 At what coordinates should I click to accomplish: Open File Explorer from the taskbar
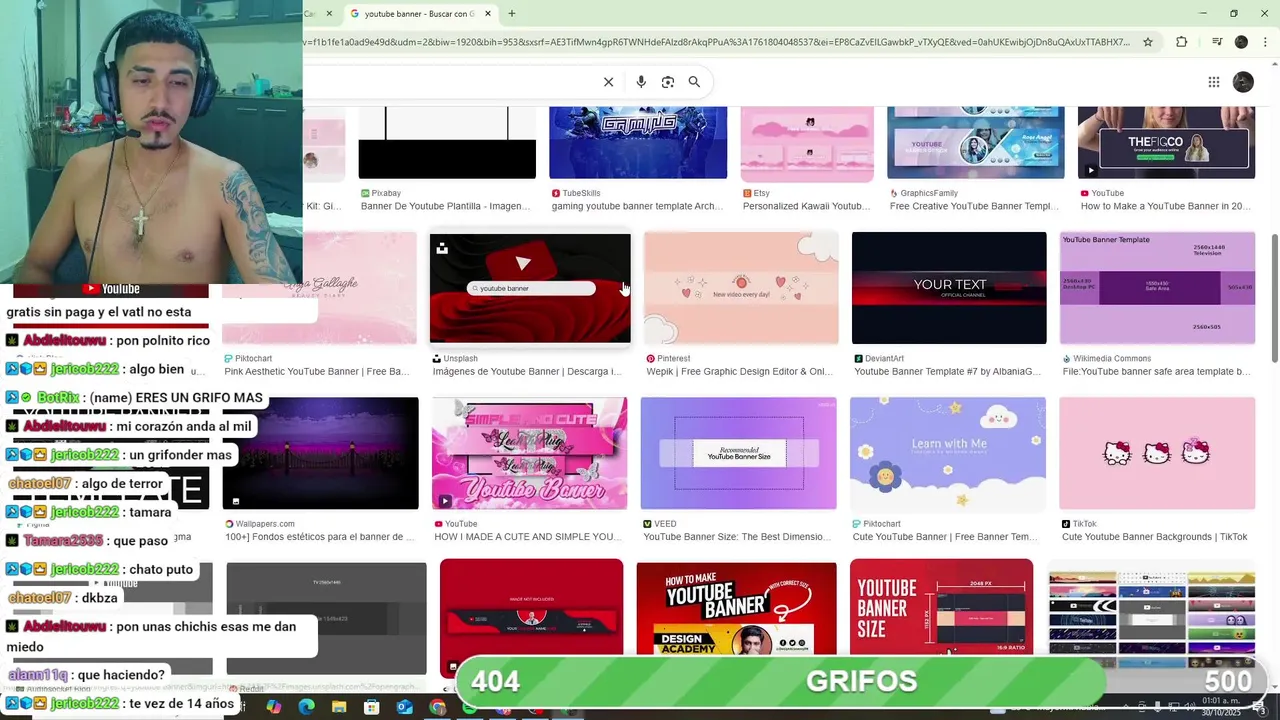pos(339,707)
